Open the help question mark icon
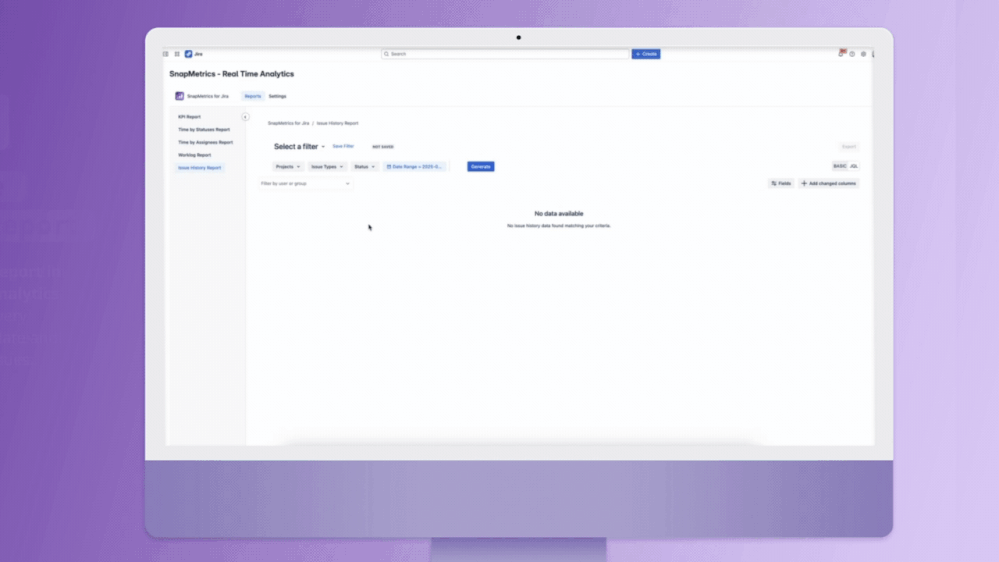Viewport: 999px width, 562px height. click(852, 54)
